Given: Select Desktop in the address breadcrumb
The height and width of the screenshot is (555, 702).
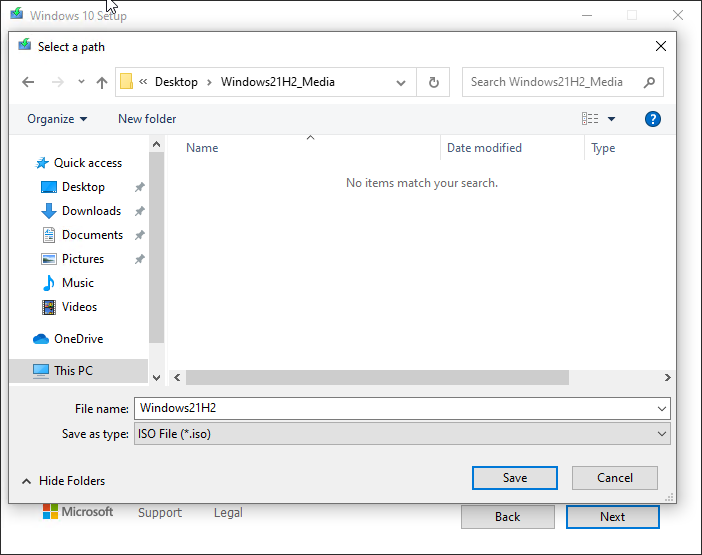Looking at the screenshot, I should coord(176,82).
